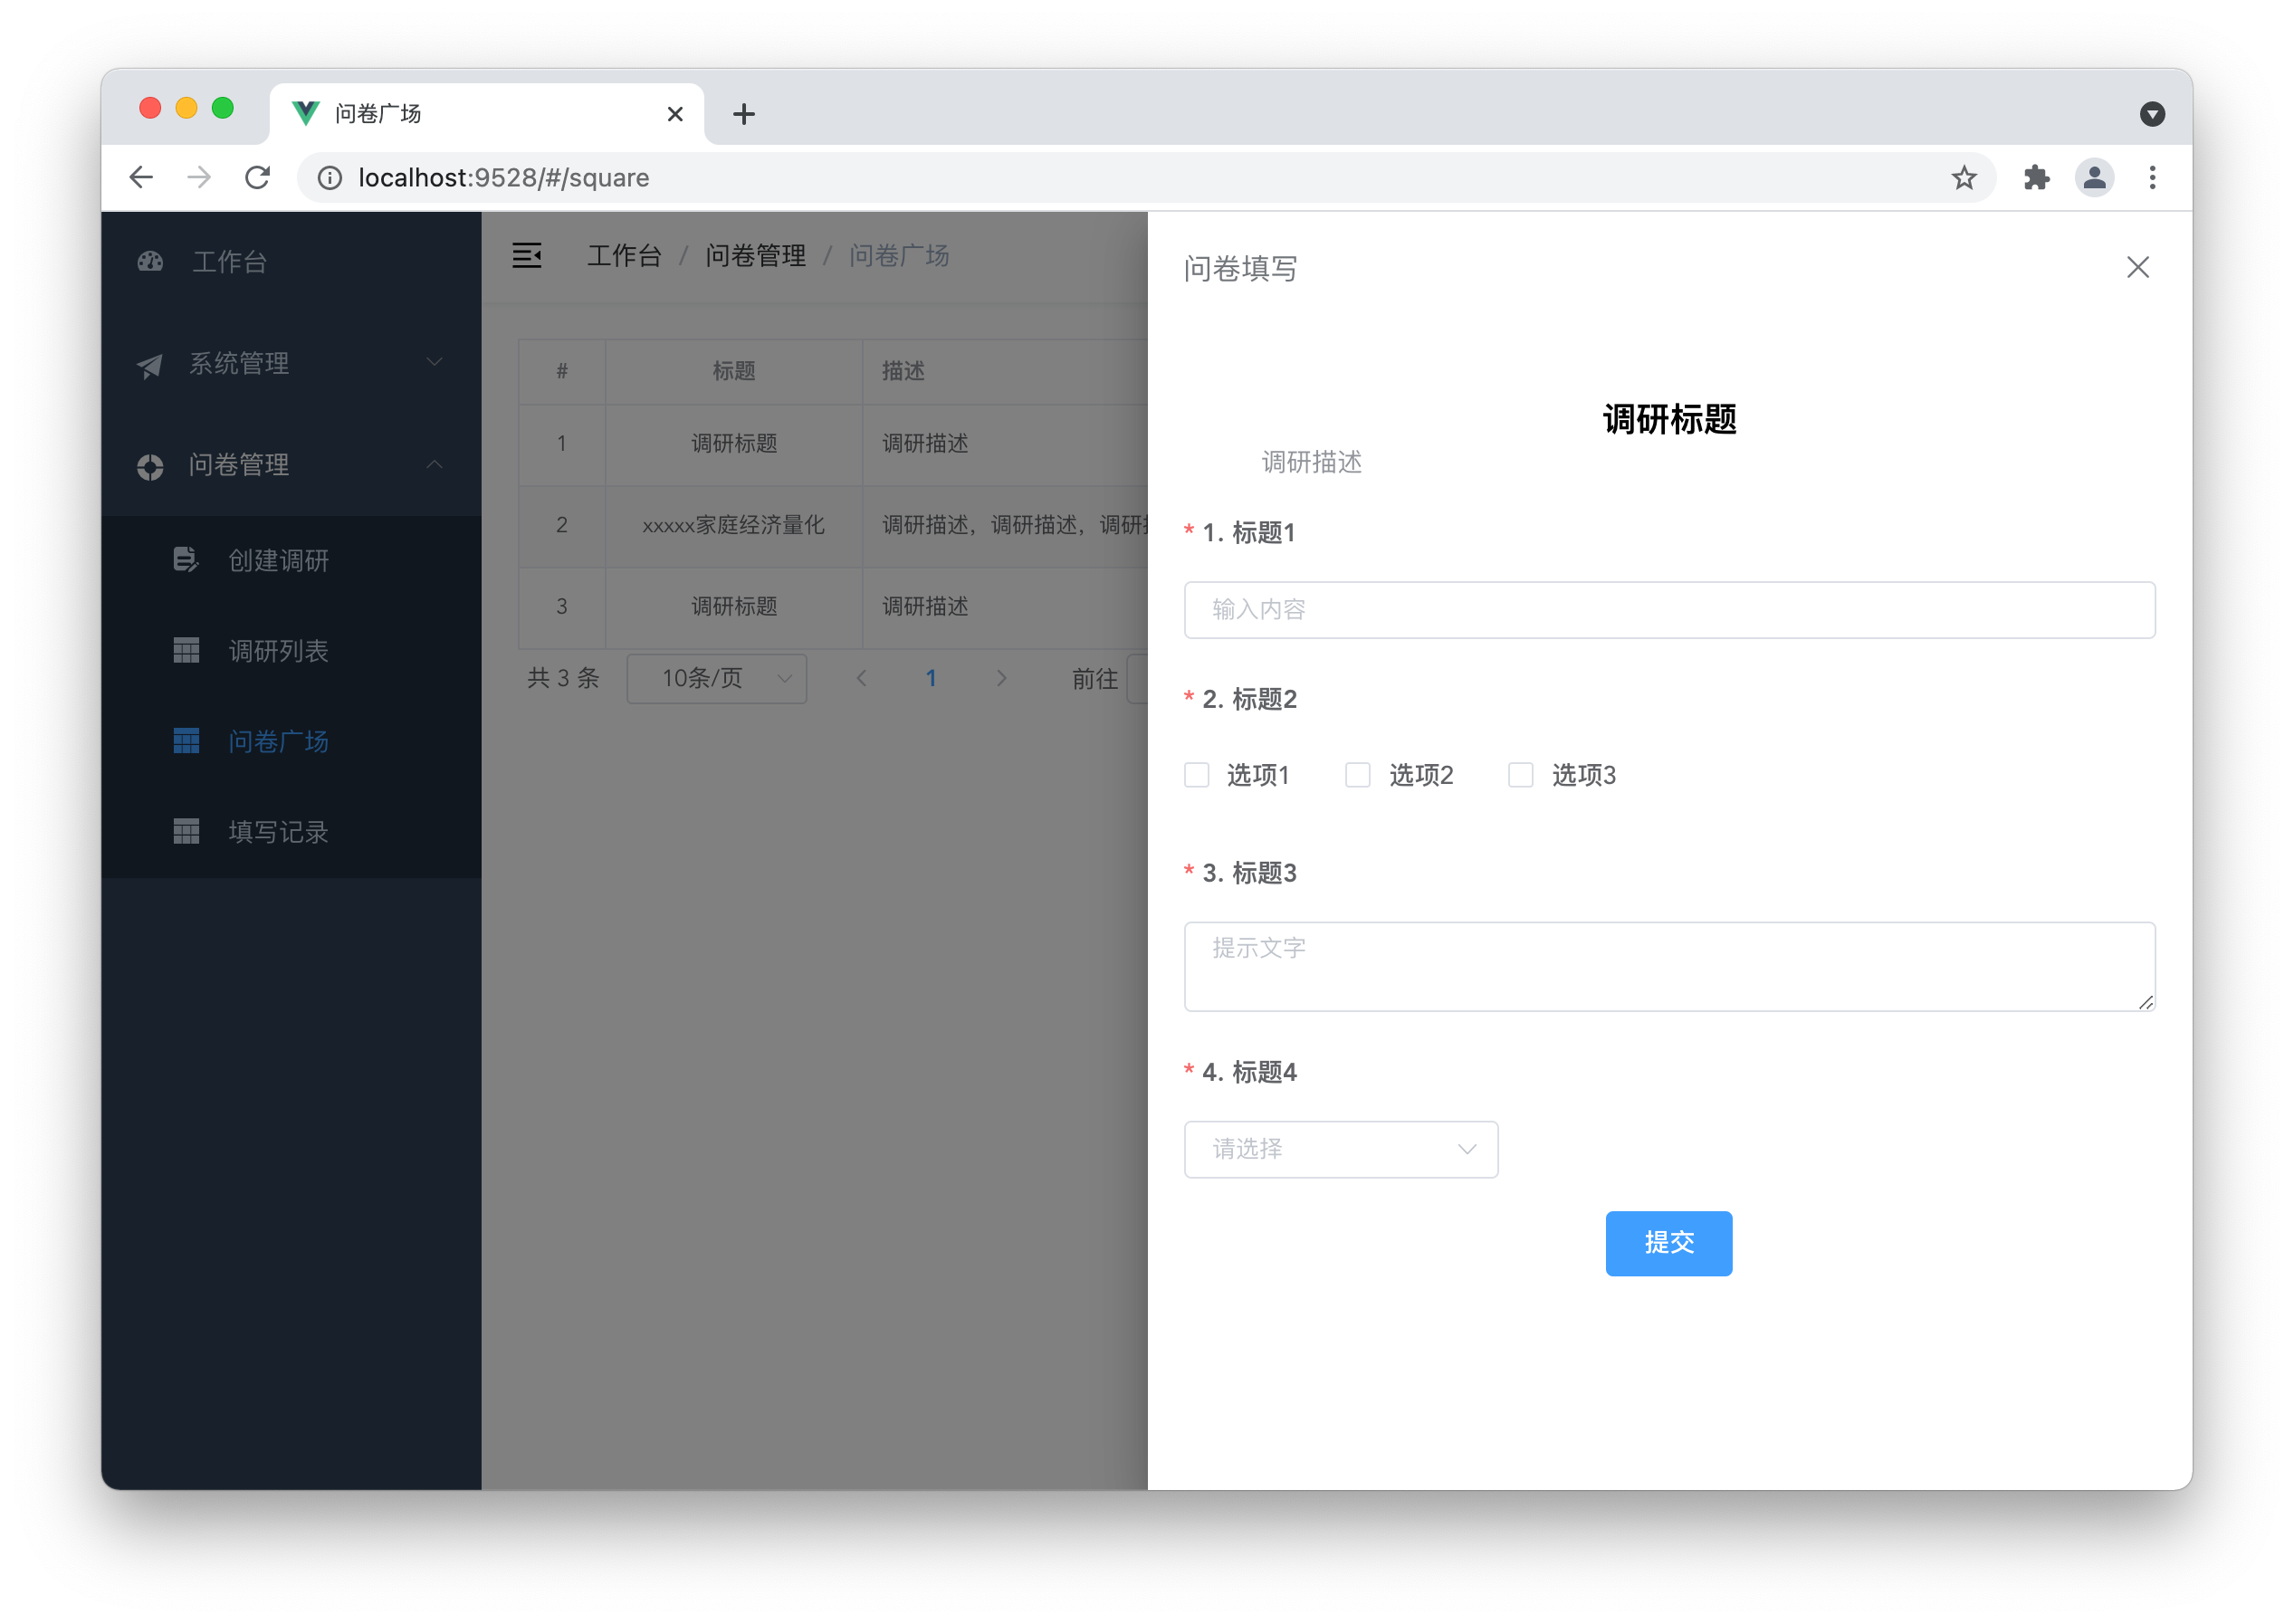Viewport: 2294px width, 1624px height.
Task: Click the site info icon in address bar
Action: point(330,178)
